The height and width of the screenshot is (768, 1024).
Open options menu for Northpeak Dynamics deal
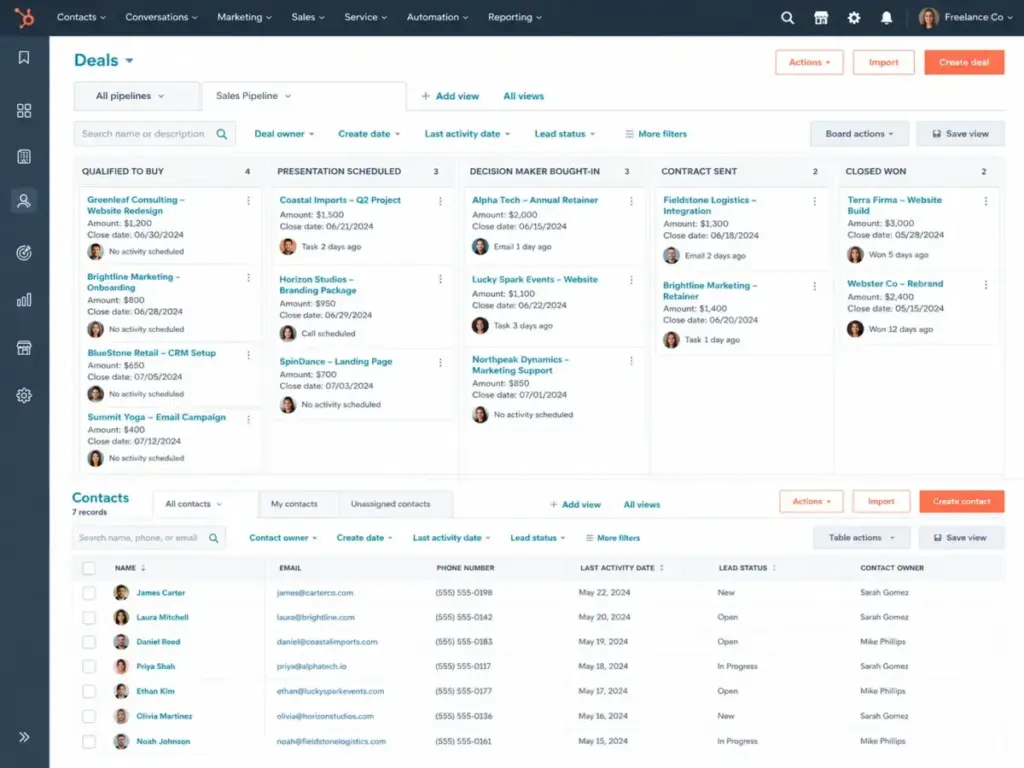632,360
